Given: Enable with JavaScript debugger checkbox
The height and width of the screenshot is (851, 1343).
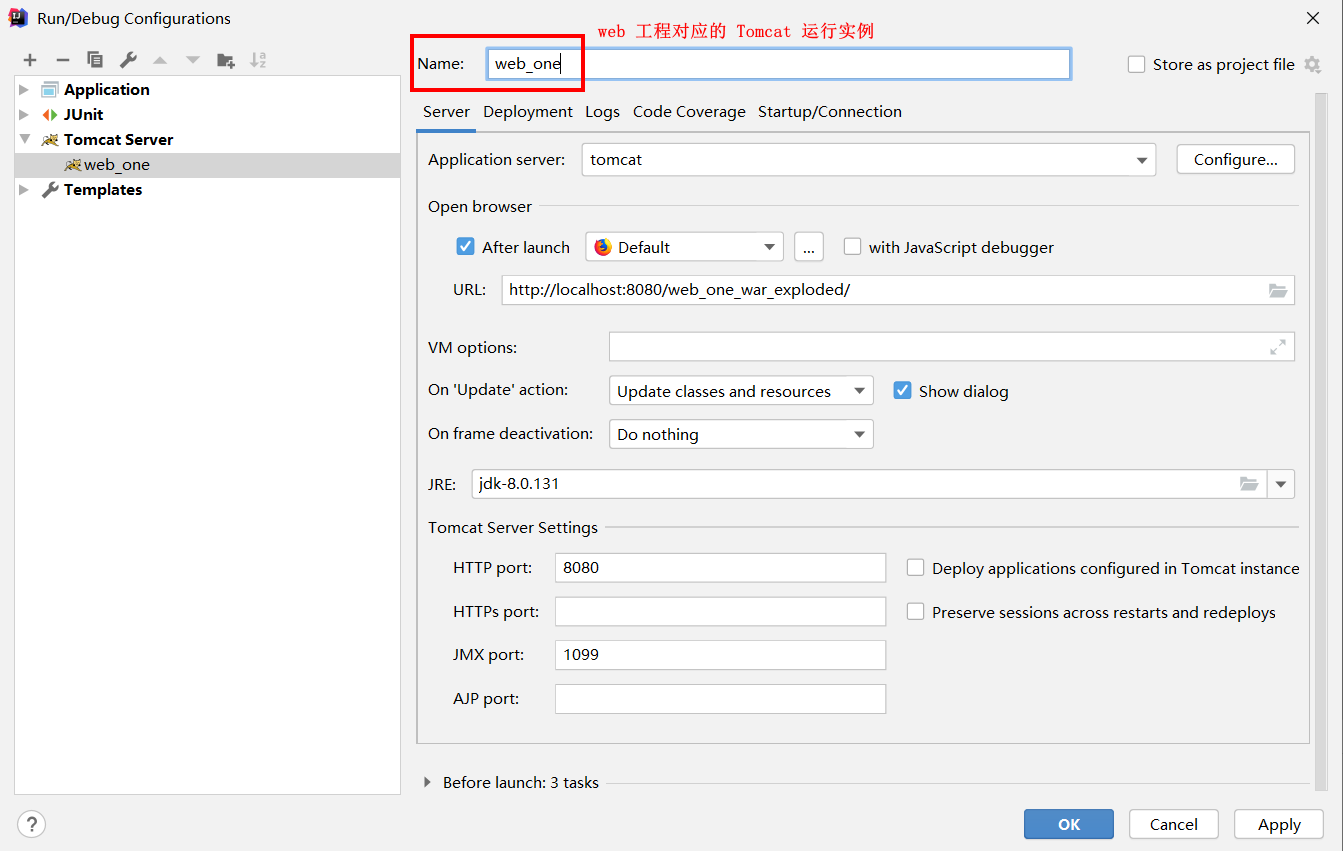Looking at the screenshot, I should tap(852, 246).
